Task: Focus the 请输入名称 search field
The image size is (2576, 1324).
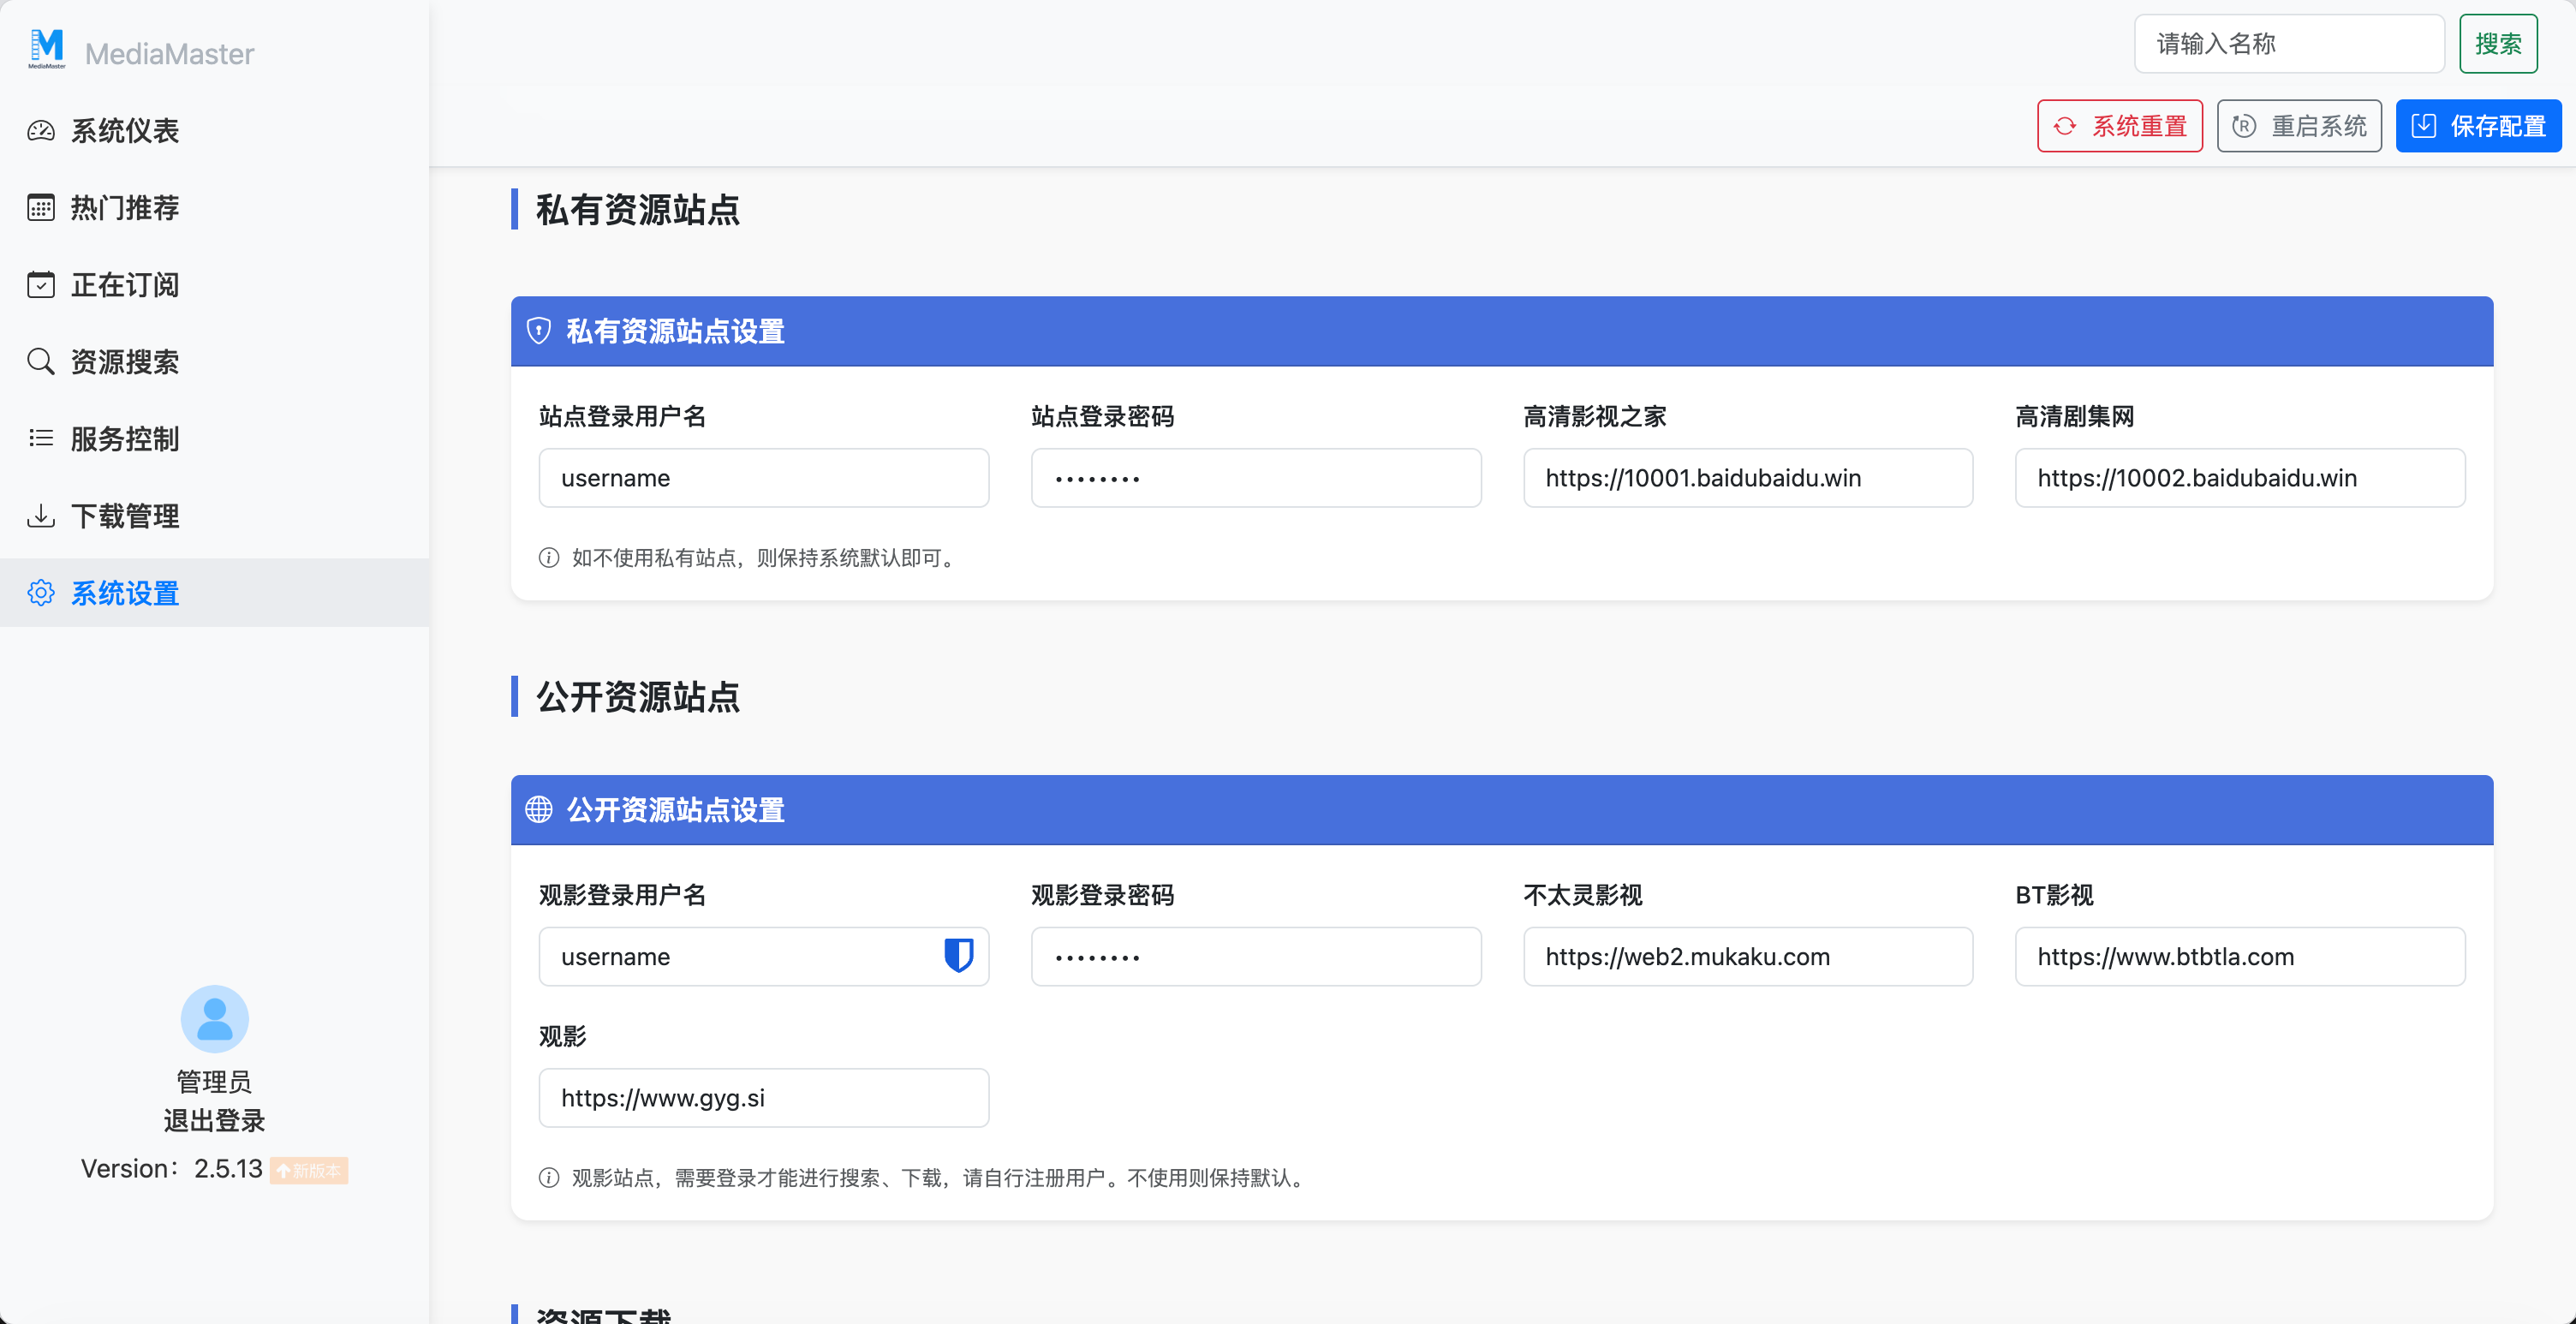Action: tap(2290, 44)
